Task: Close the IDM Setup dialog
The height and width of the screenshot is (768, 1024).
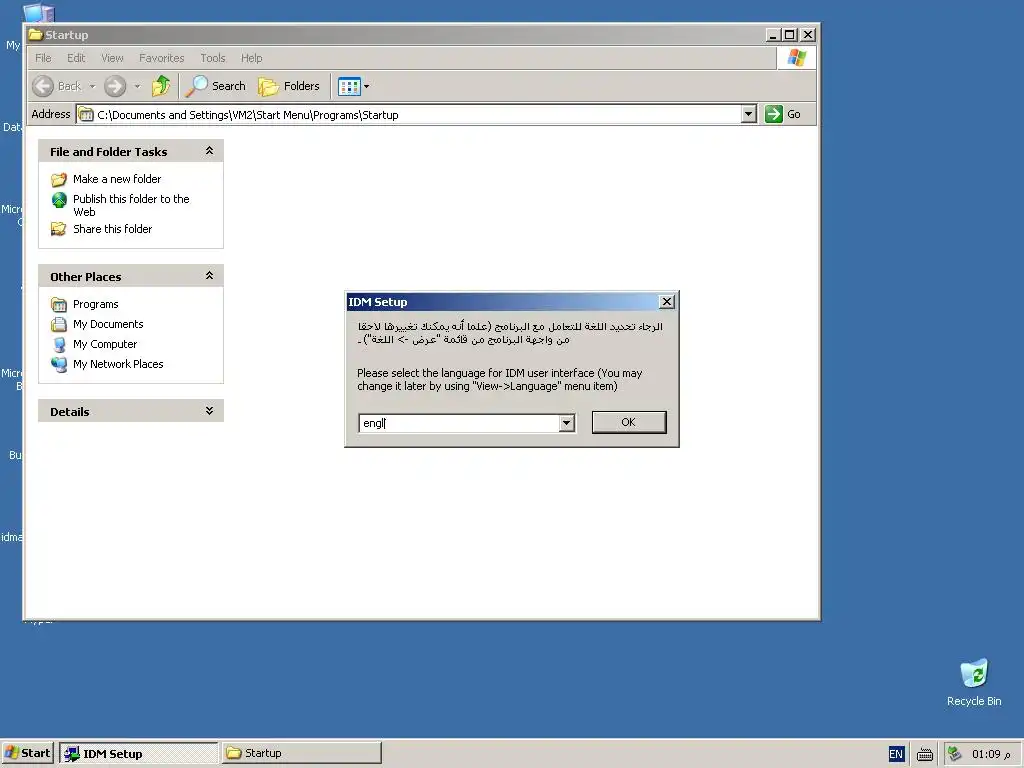Action: (x=666, y=302)
